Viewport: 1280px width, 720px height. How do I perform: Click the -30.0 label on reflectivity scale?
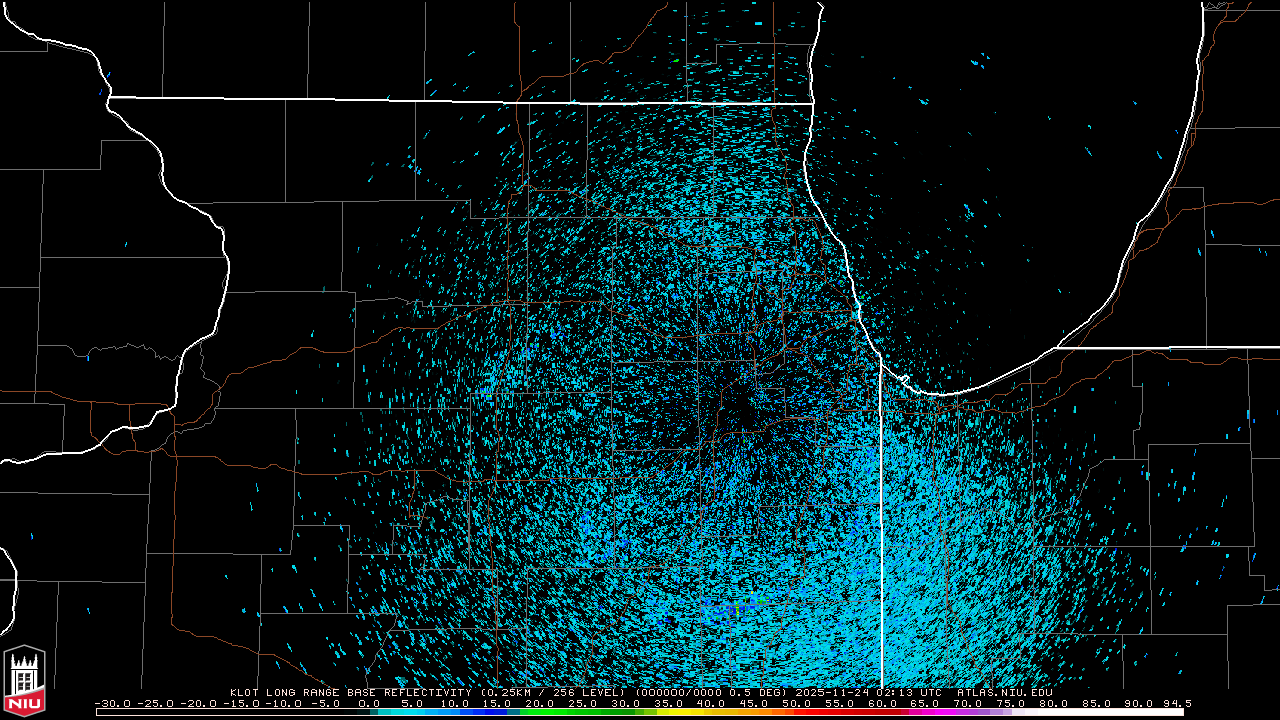point(112,703)
